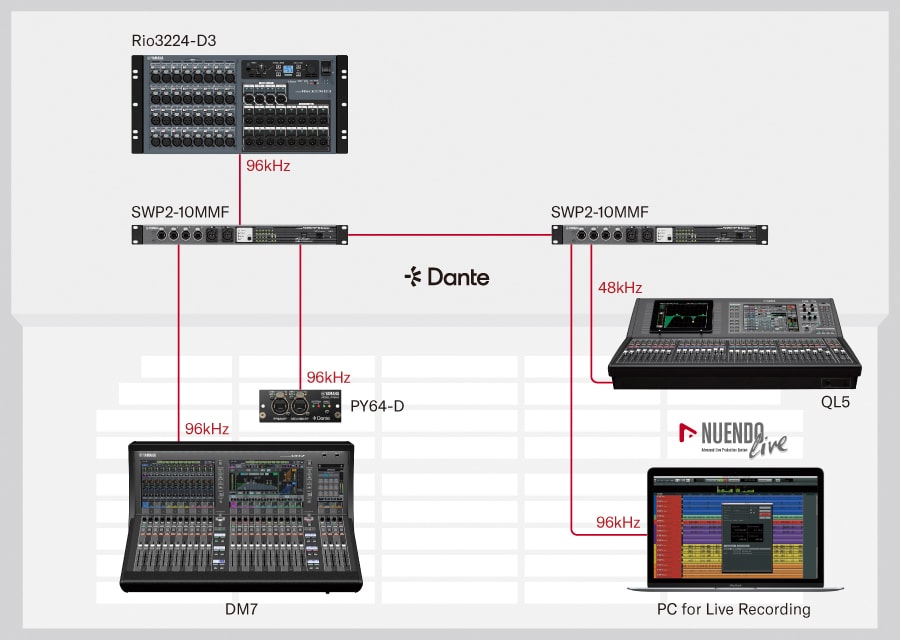Click the Yamaha logo on the DM7
This screenshot has height=640, width=900.
pyautogui.click(x=148, y=454)
